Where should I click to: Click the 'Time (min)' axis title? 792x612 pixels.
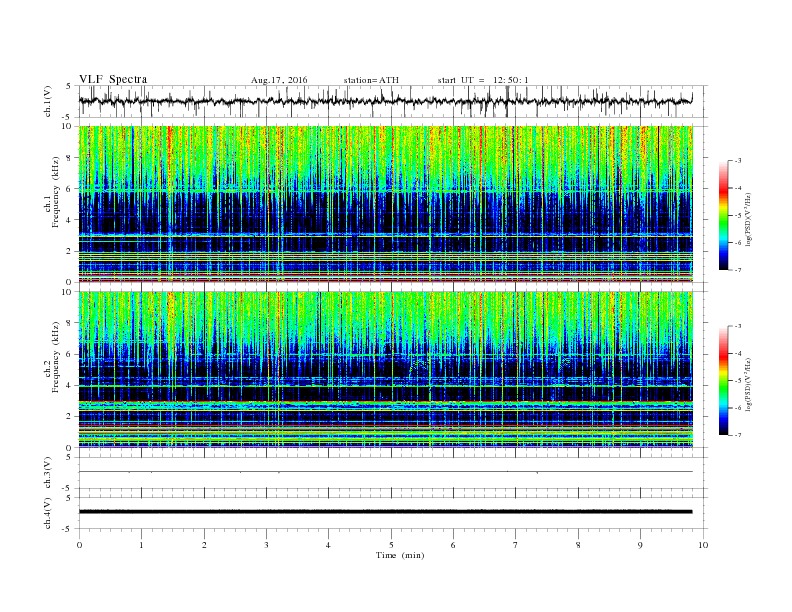[x=400, y=555]
